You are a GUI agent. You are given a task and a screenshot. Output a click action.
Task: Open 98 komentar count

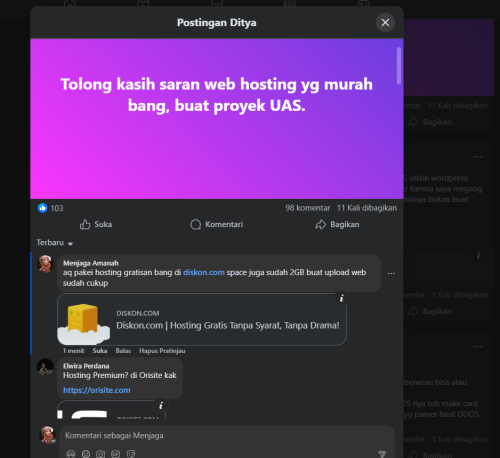[307, 208]
